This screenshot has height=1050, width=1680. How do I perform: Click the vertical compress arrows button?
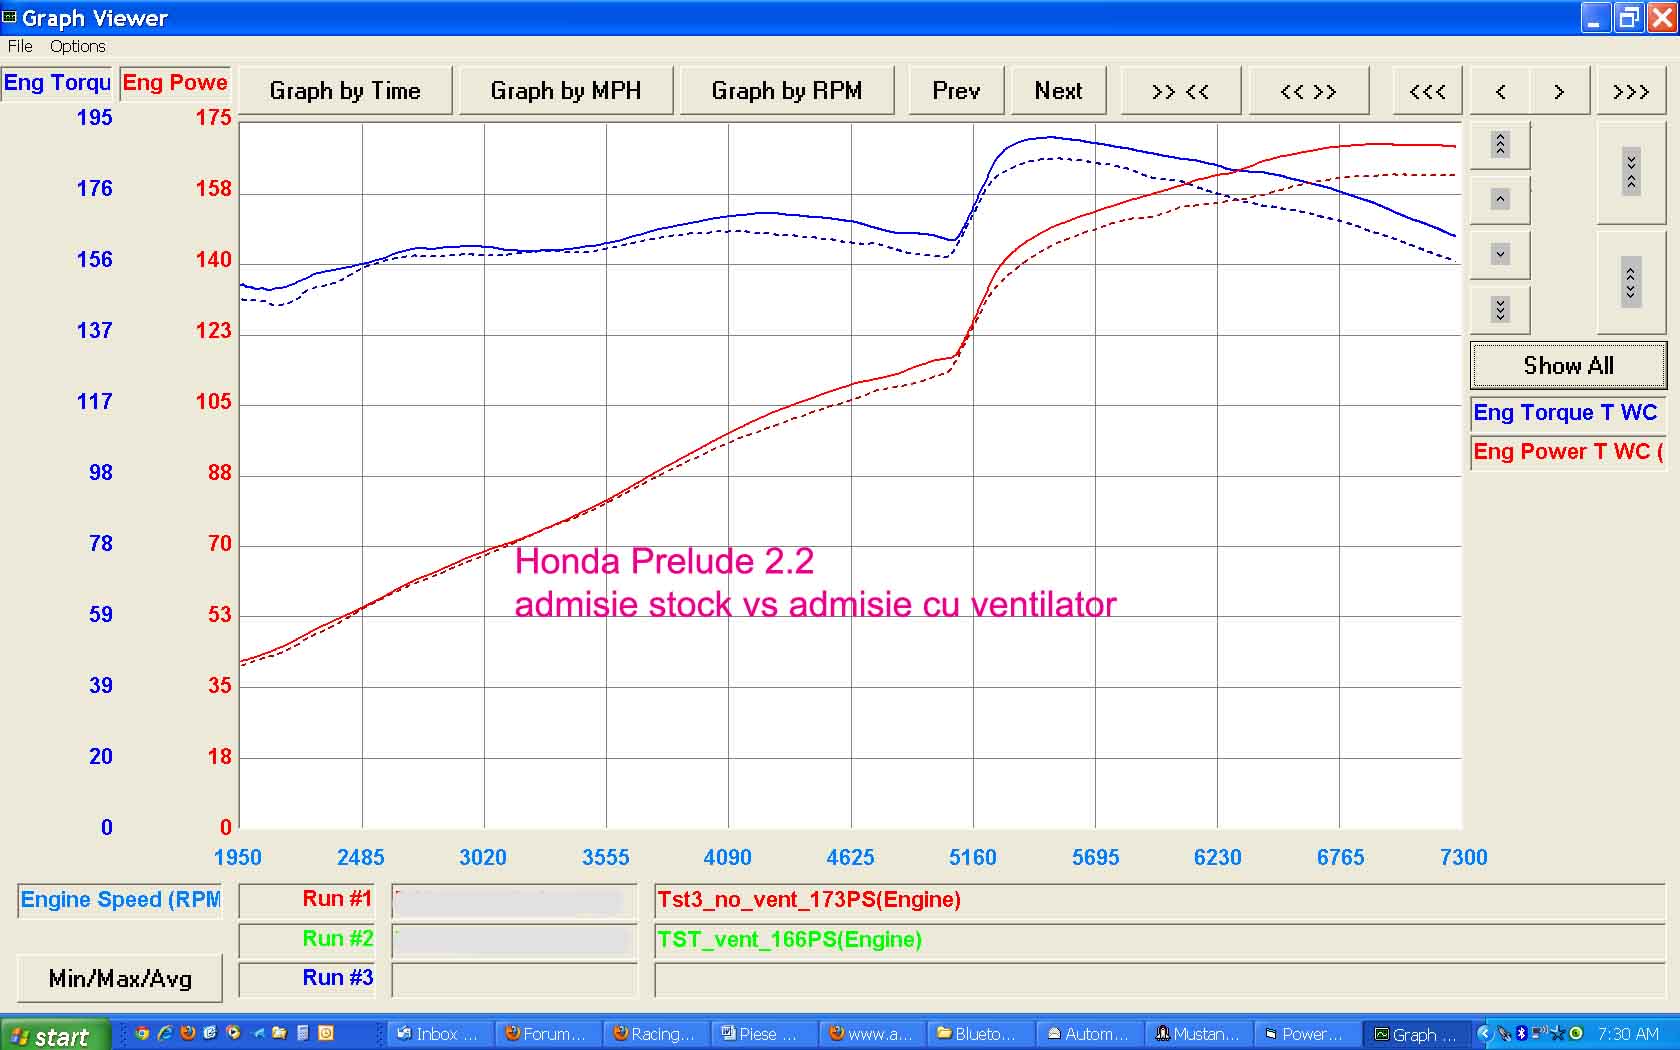pyautogui.click(x=1631, y=173)
